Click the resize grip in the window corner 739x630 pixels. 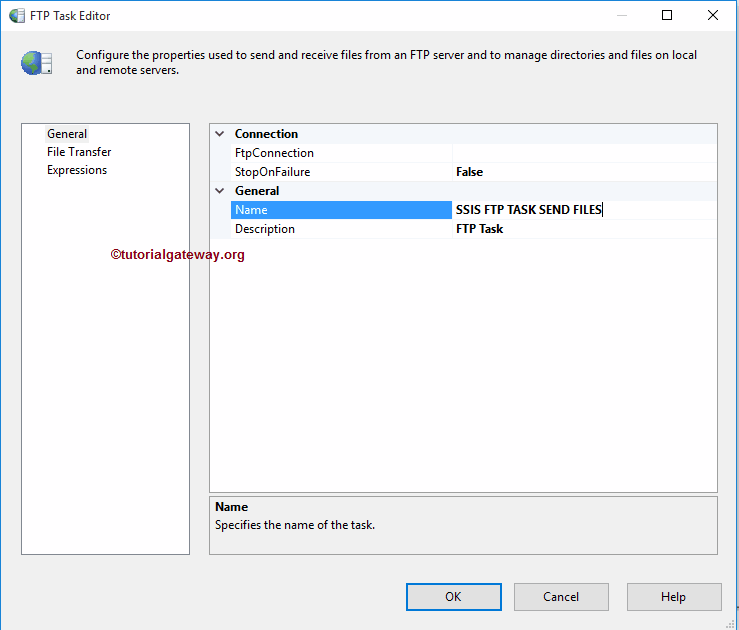731,624
